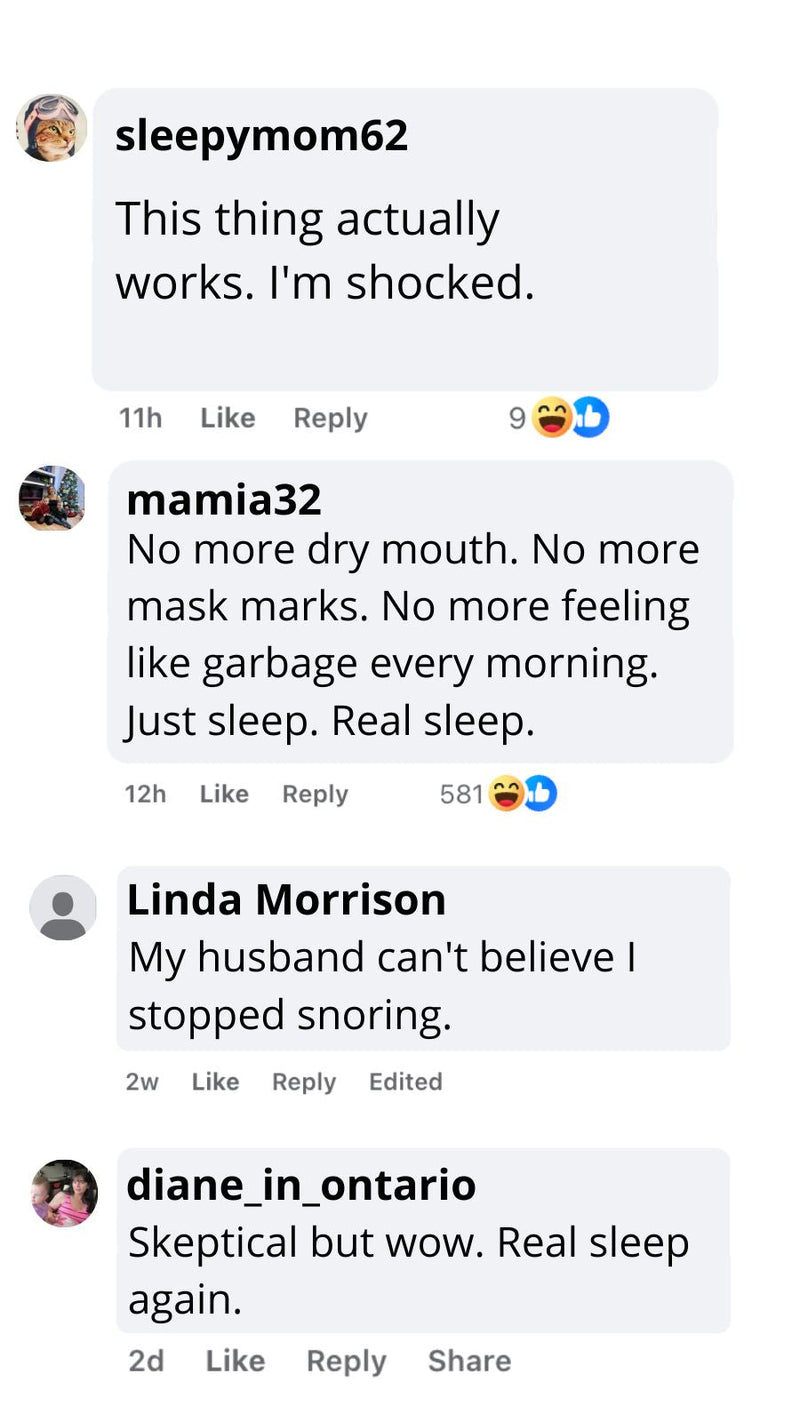
Task: Reply to sleepymom62's comment
Action: pos(330,418)
